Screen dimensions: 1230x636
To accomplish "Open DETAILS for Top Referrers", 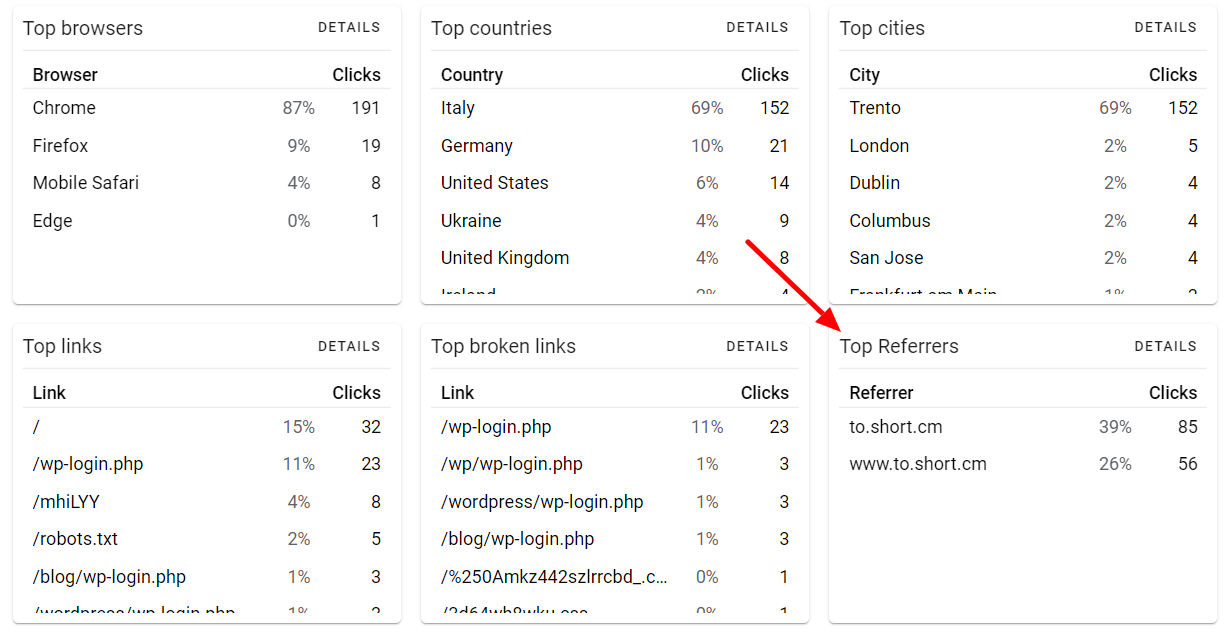I will (1165, 345).
